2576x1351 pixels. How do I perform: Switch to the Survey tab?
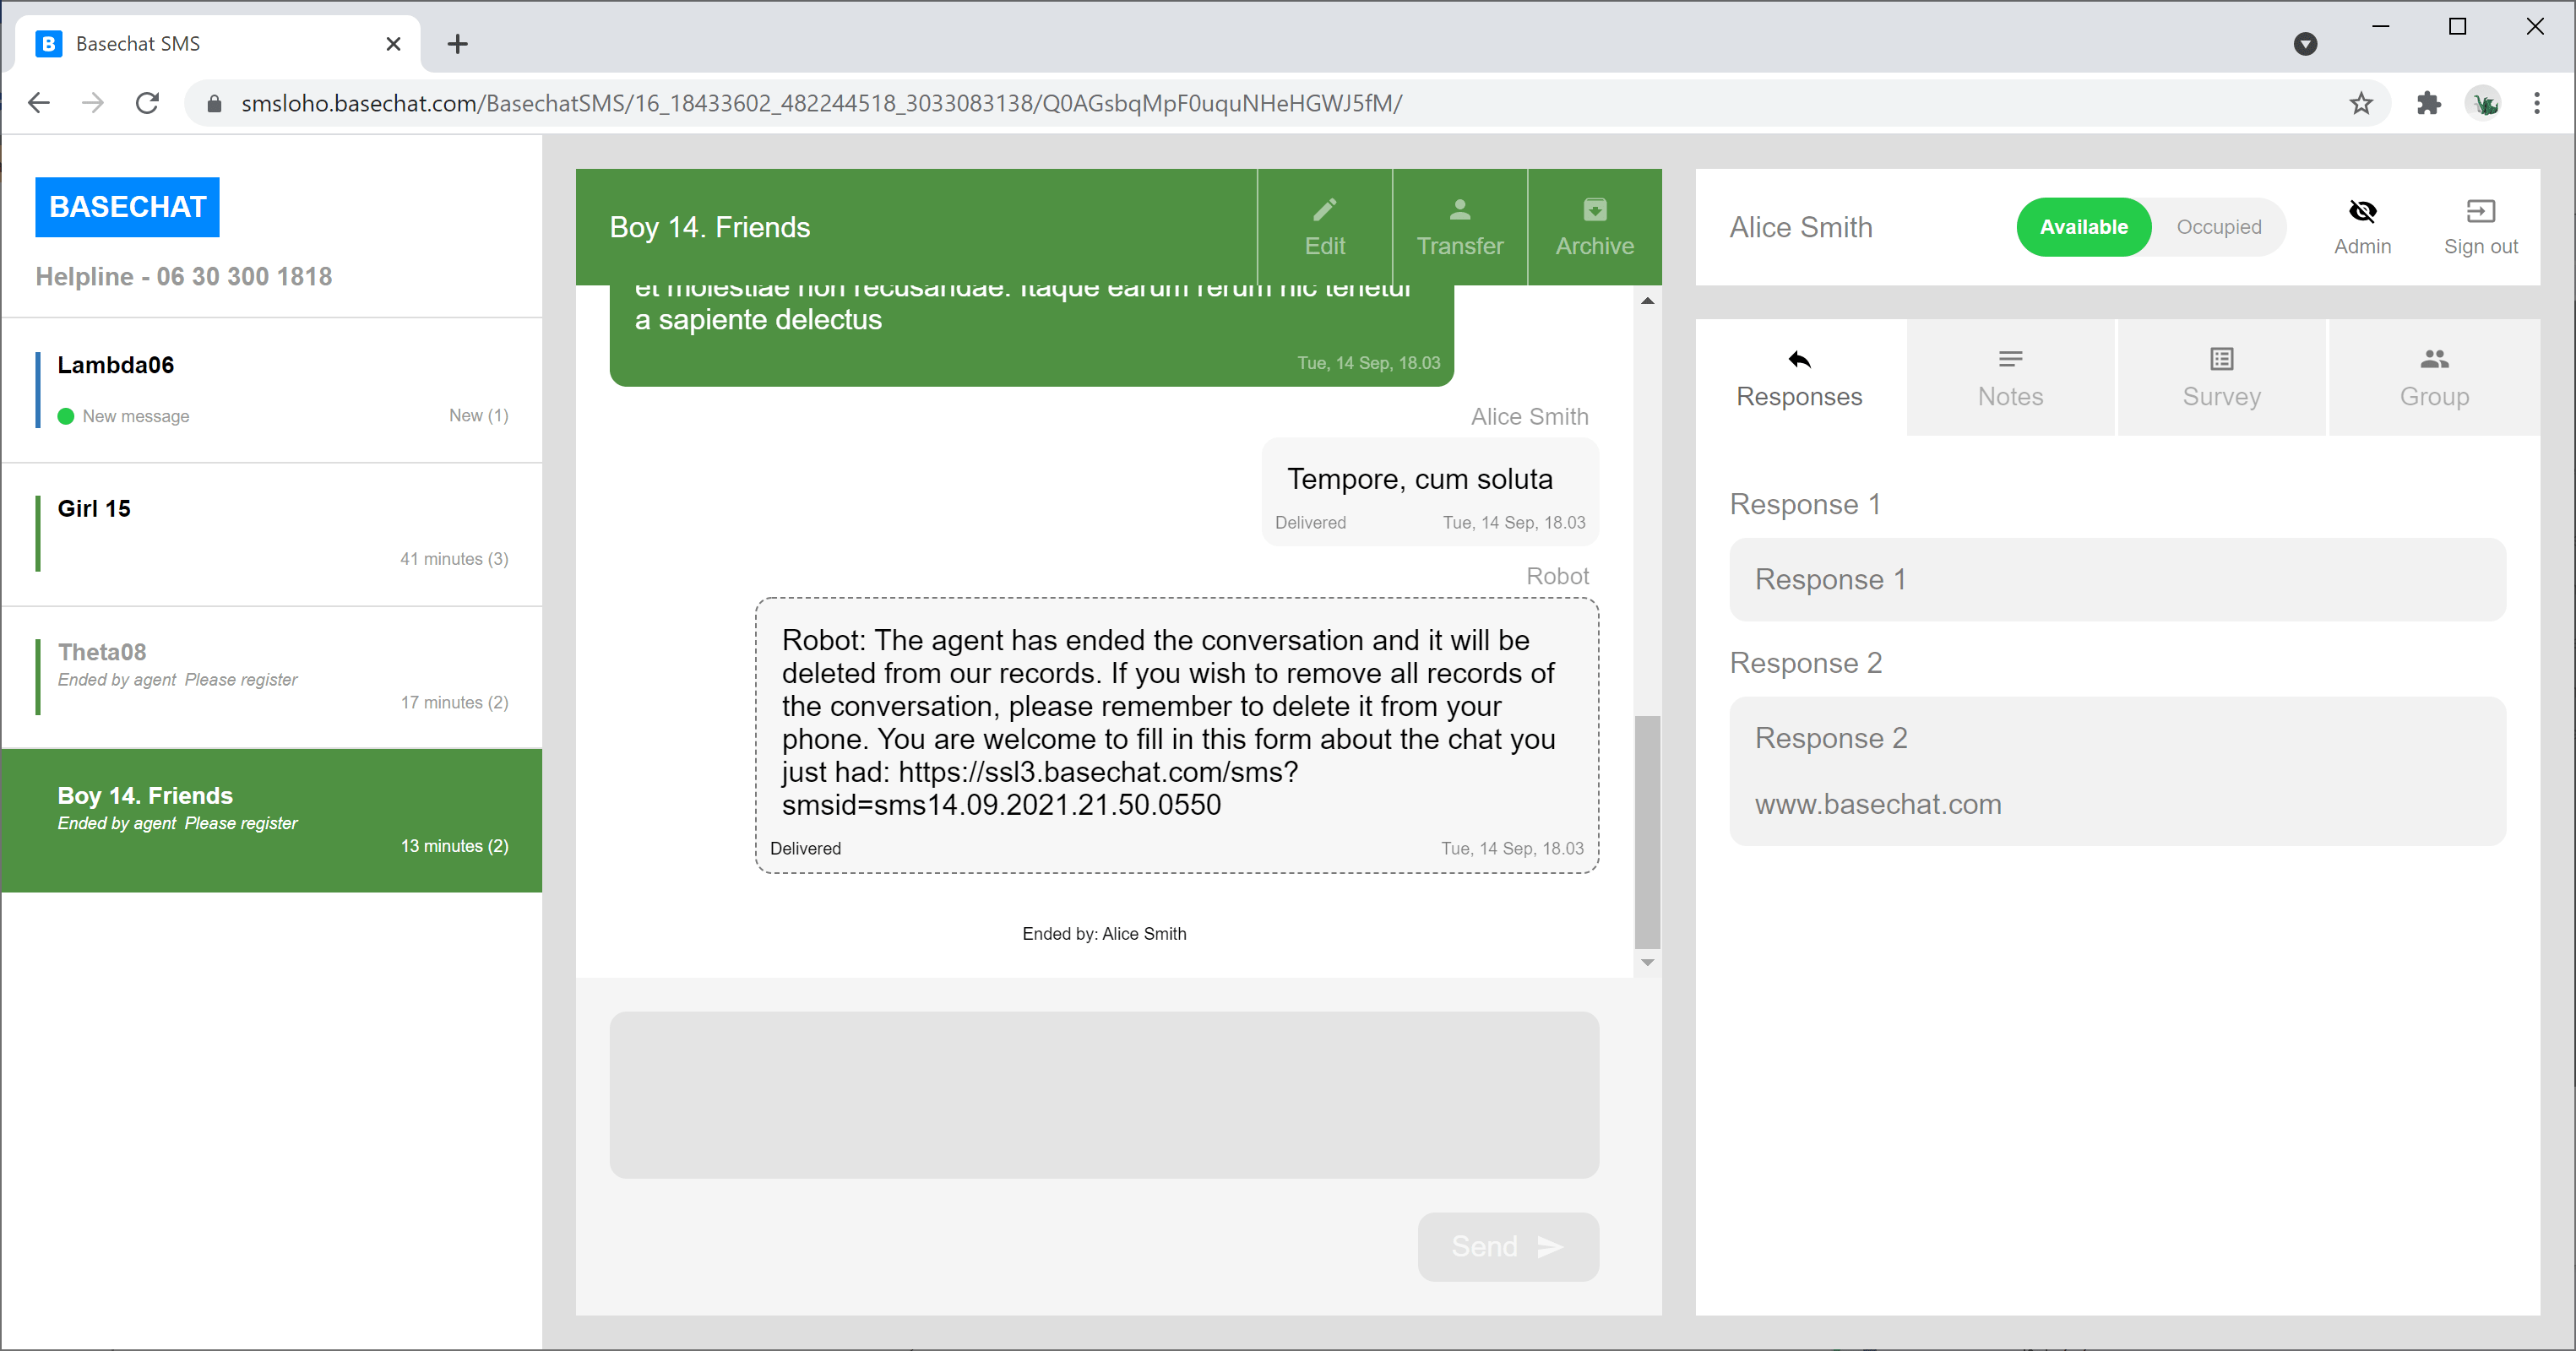point(2221,378)
